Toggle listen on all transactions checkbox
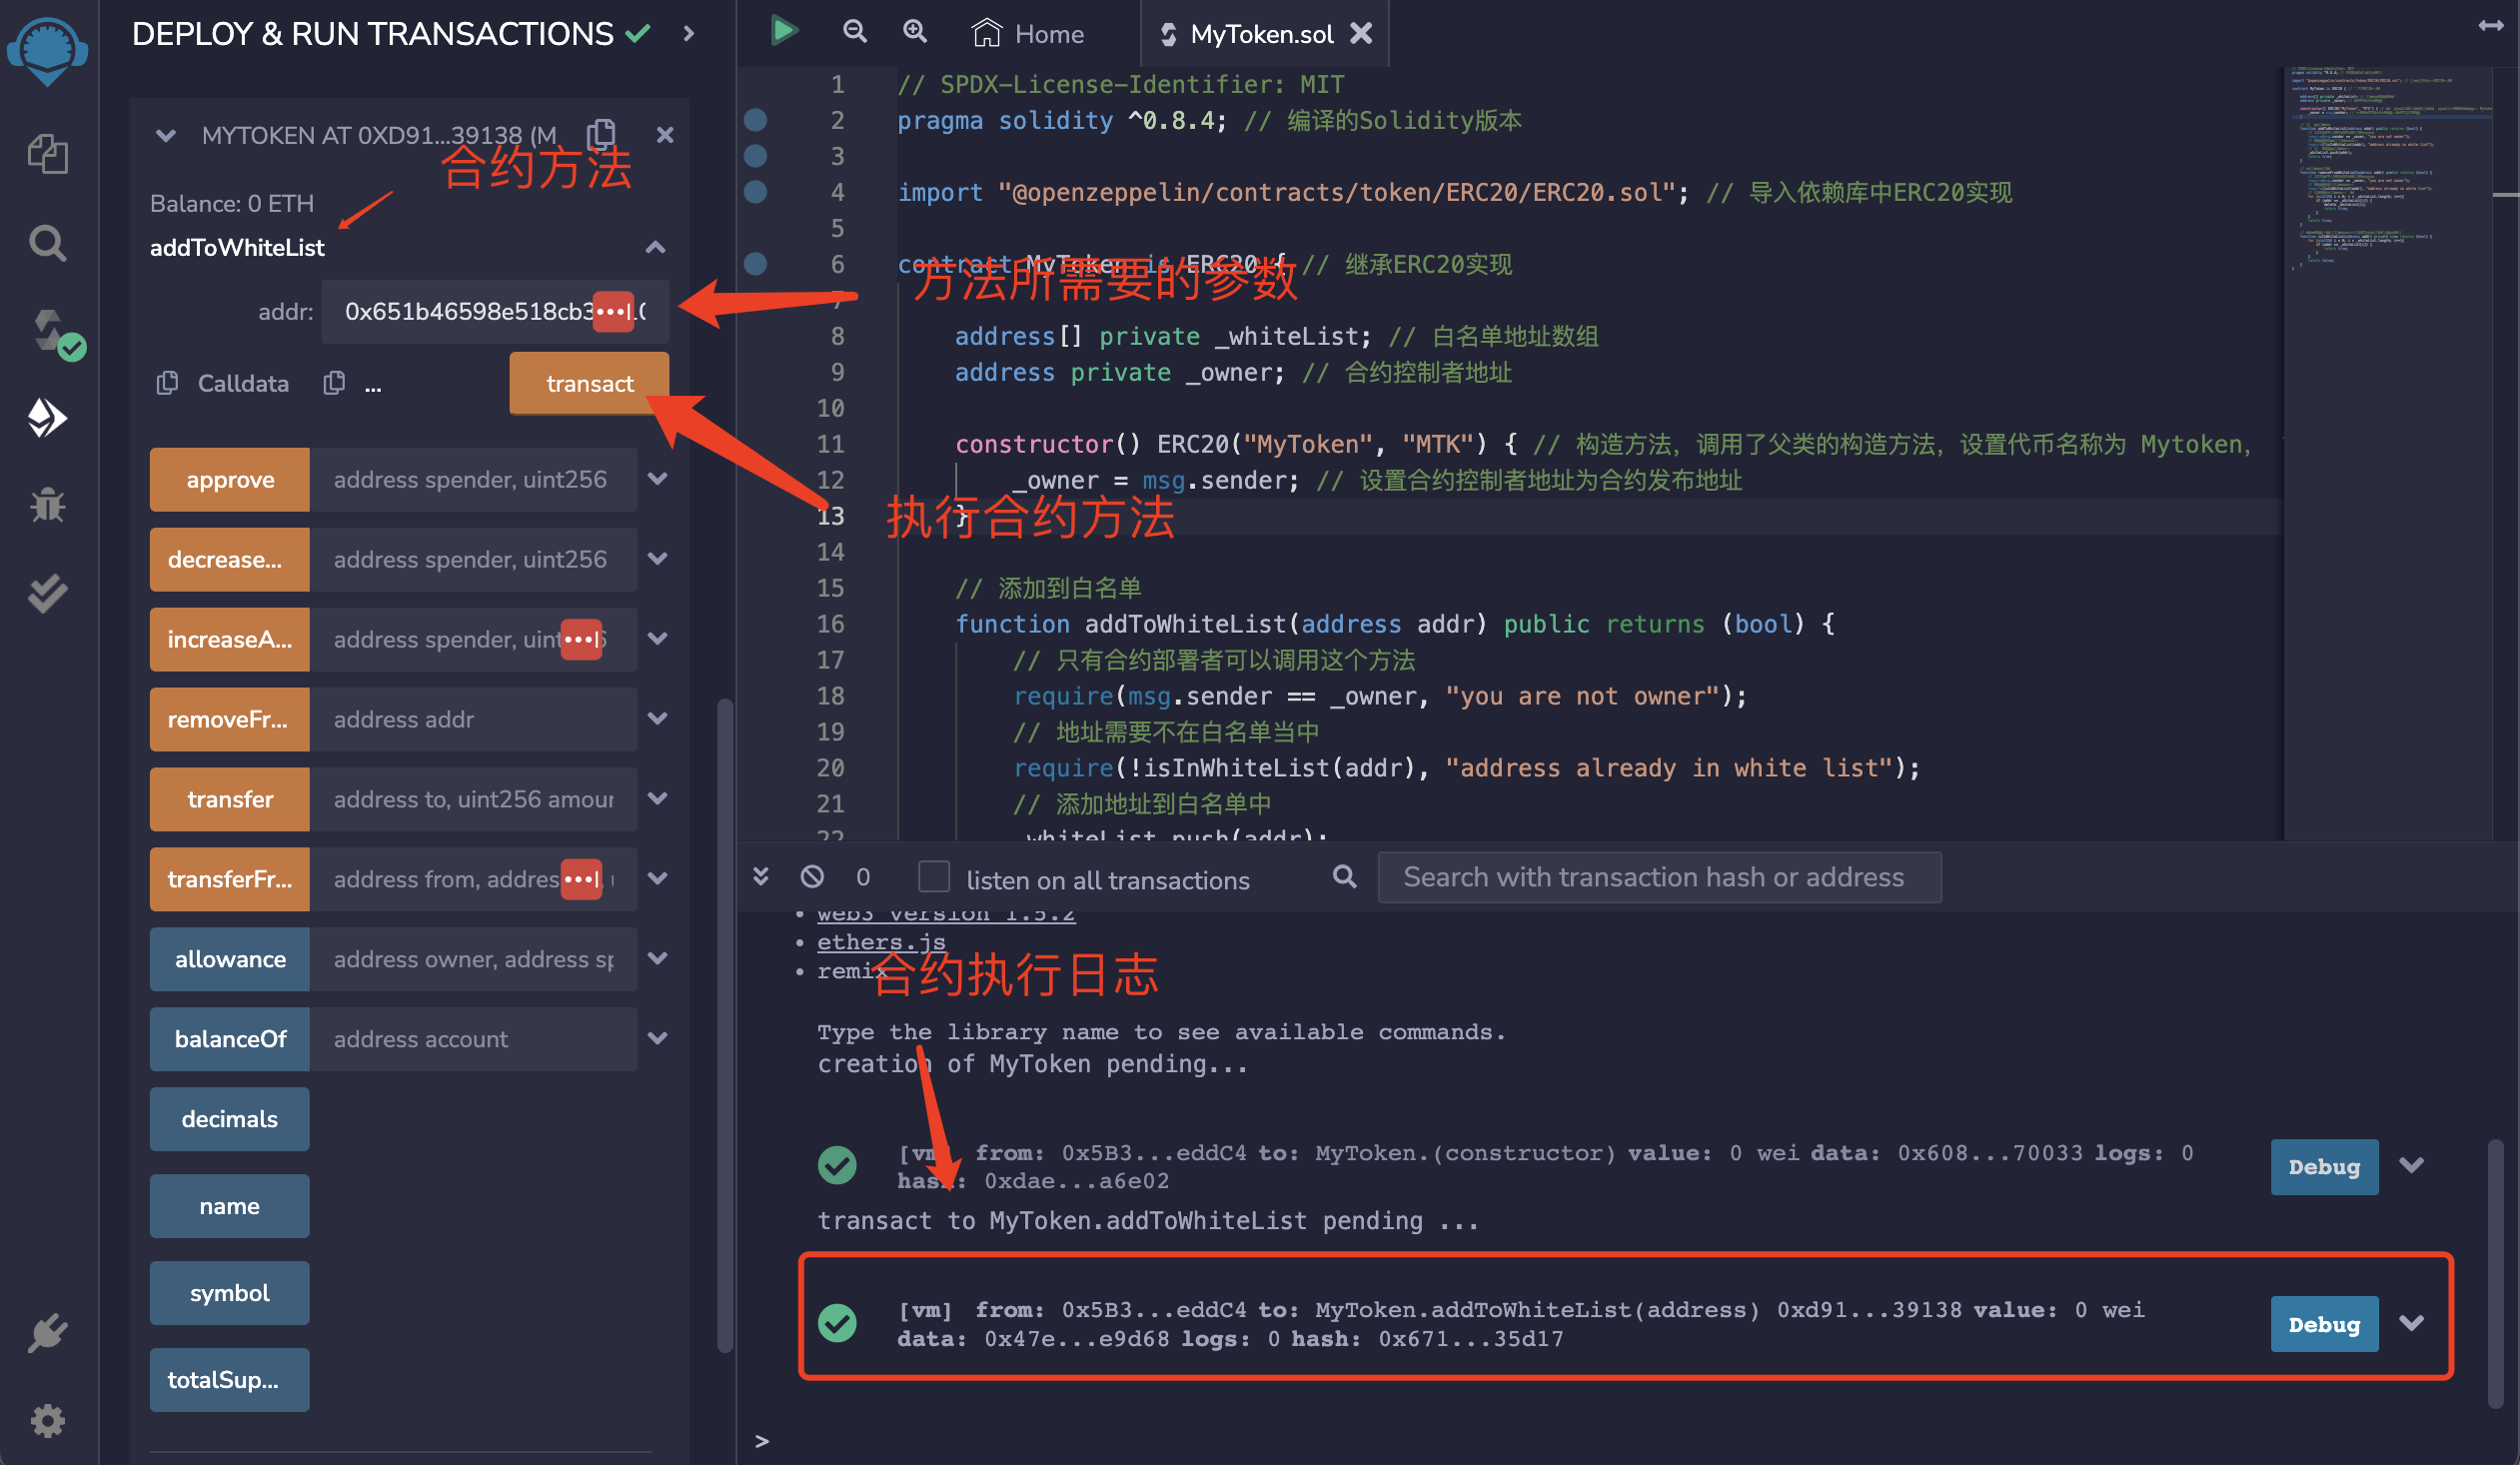2520x1465 pixels. 933,877
